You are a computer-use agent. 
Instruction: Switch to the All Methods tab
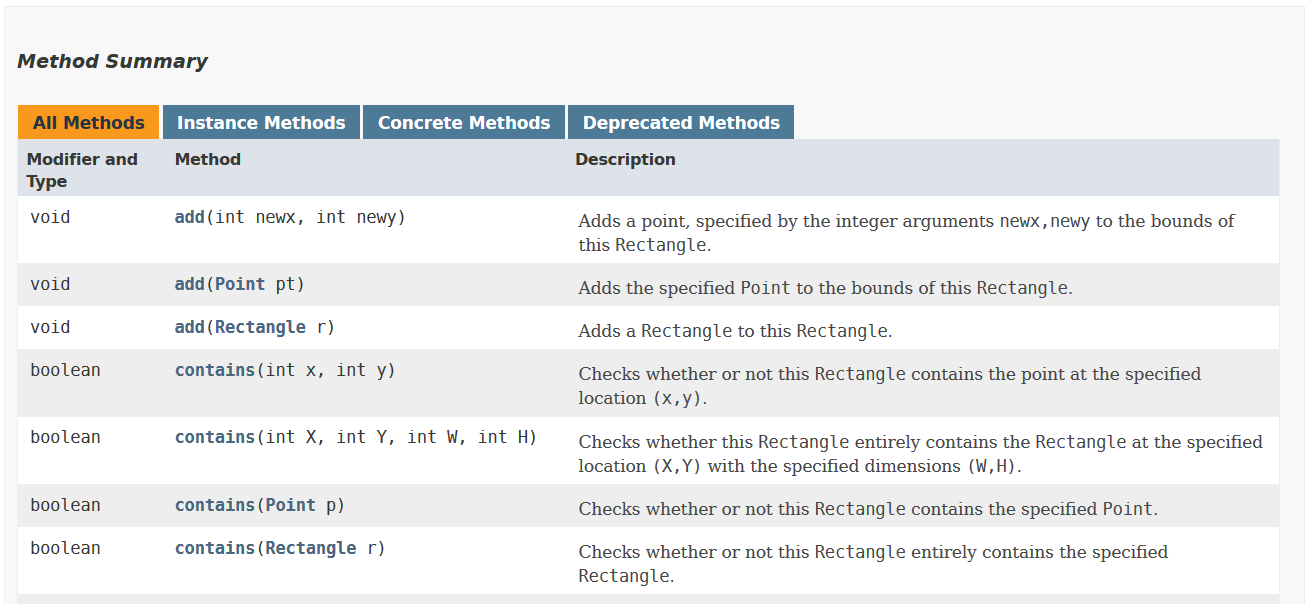[x=89, y=123]
